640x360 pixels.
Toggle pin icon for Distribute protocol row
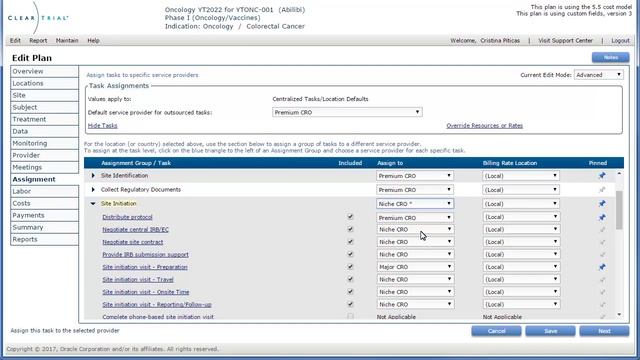pos(602,218)
